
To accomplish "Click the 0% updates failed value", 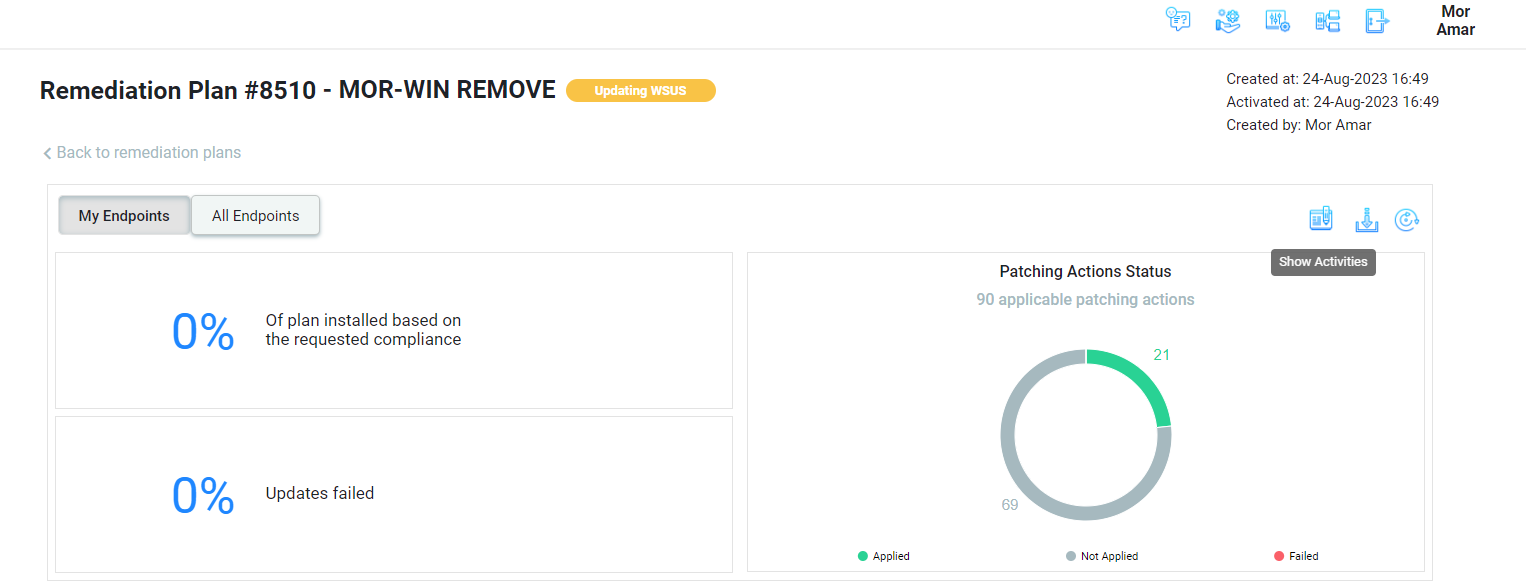I will tap(203, 495).
